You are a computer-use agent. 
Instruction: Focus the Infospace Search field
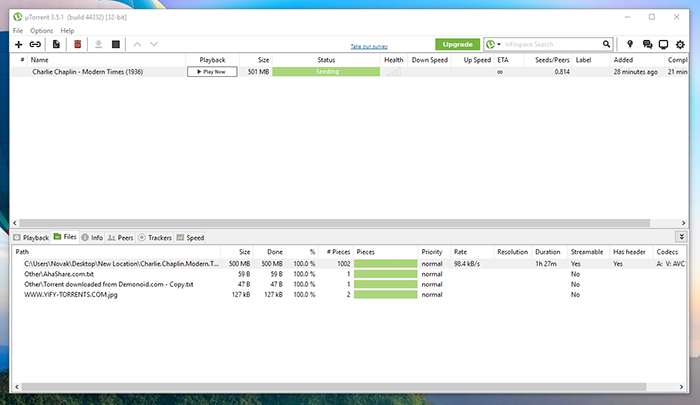tap(551, 44)
